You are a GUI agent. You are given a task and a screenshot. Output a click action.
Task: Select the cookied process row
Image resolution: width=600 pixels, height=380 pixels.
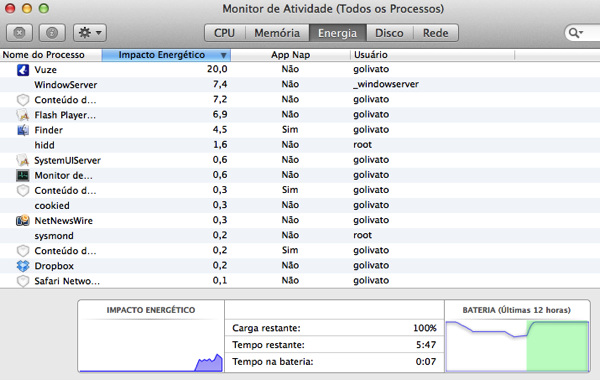tap(300, 205)
